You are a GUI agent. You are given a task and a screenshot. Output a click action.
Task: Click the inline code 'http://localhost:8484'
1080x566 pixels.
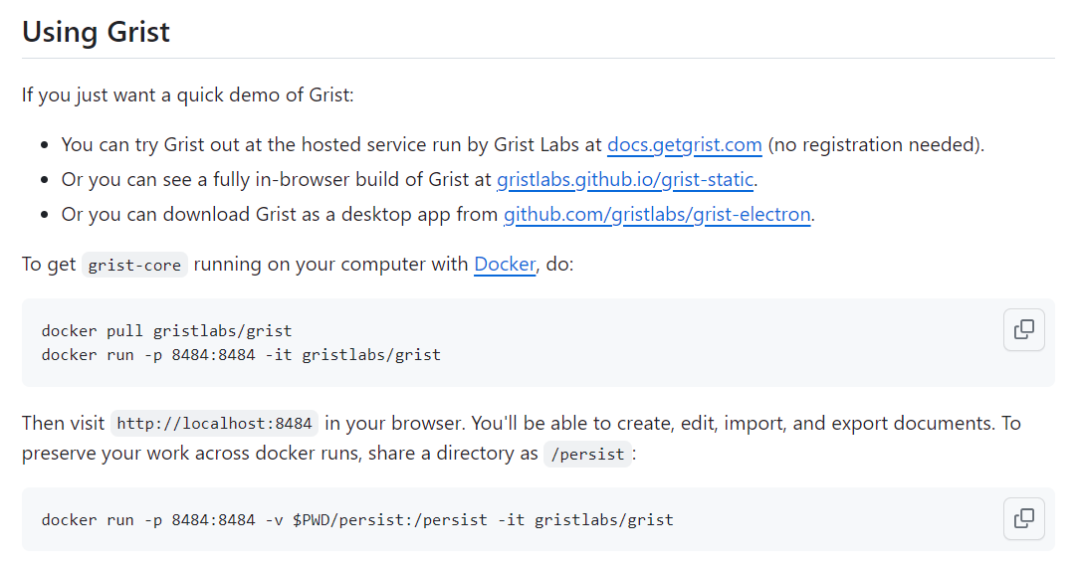214,423
